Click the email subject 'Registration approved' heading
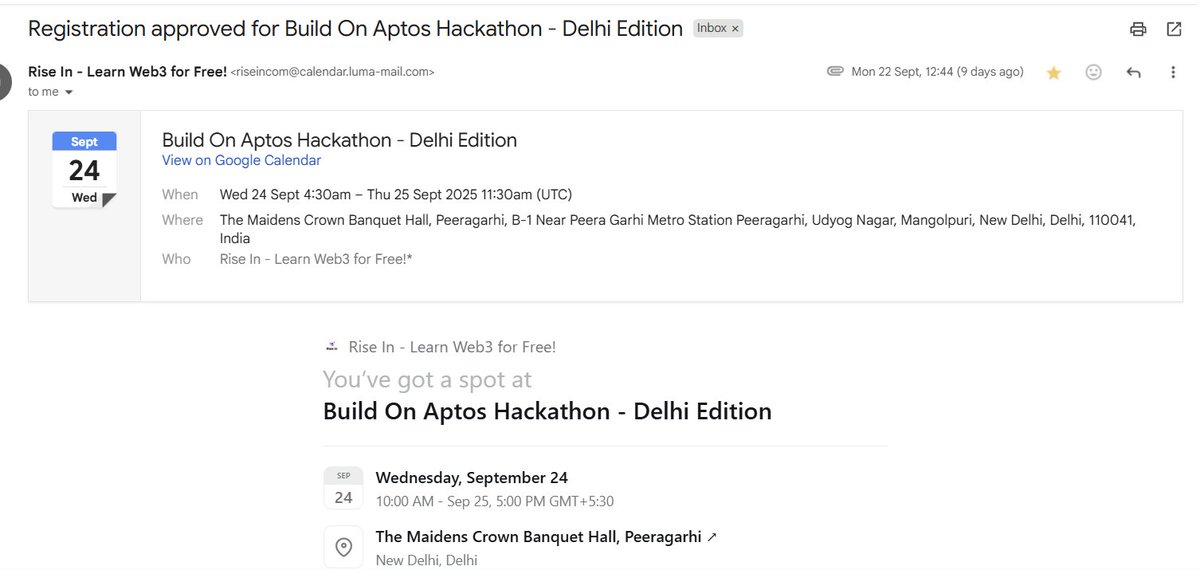This screenshot has height=570, width=1200. 355,29
